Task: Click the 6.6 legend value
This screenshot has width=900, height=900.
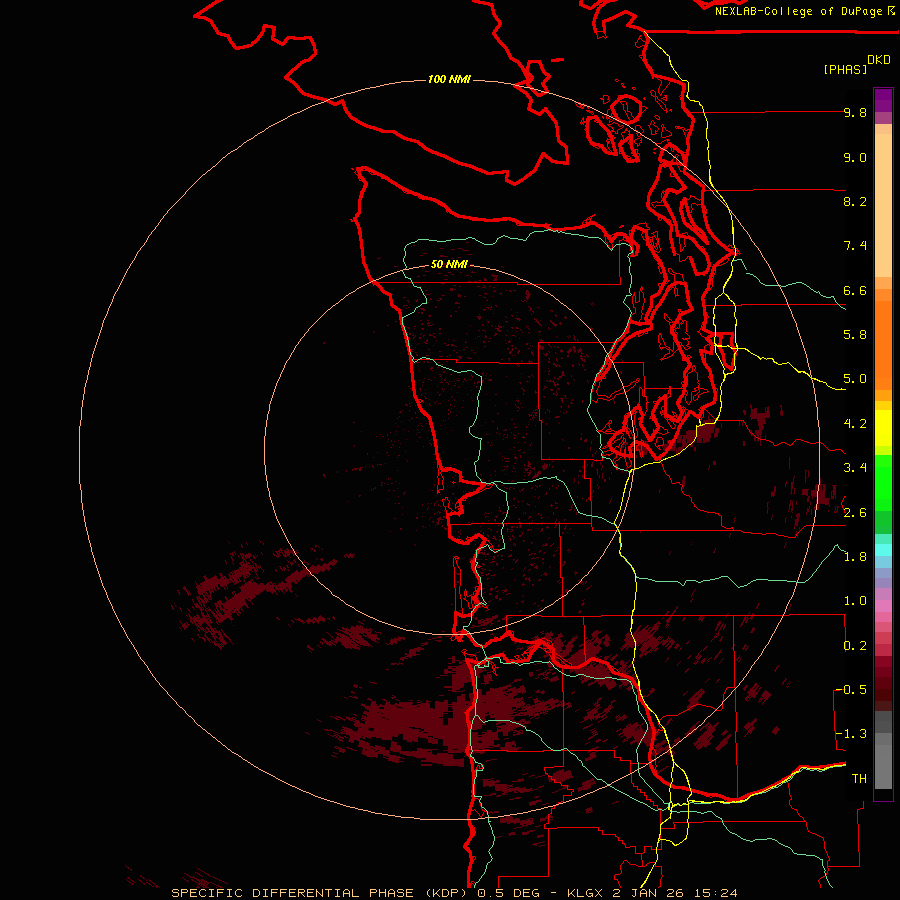Action: (x=855, y=290)
